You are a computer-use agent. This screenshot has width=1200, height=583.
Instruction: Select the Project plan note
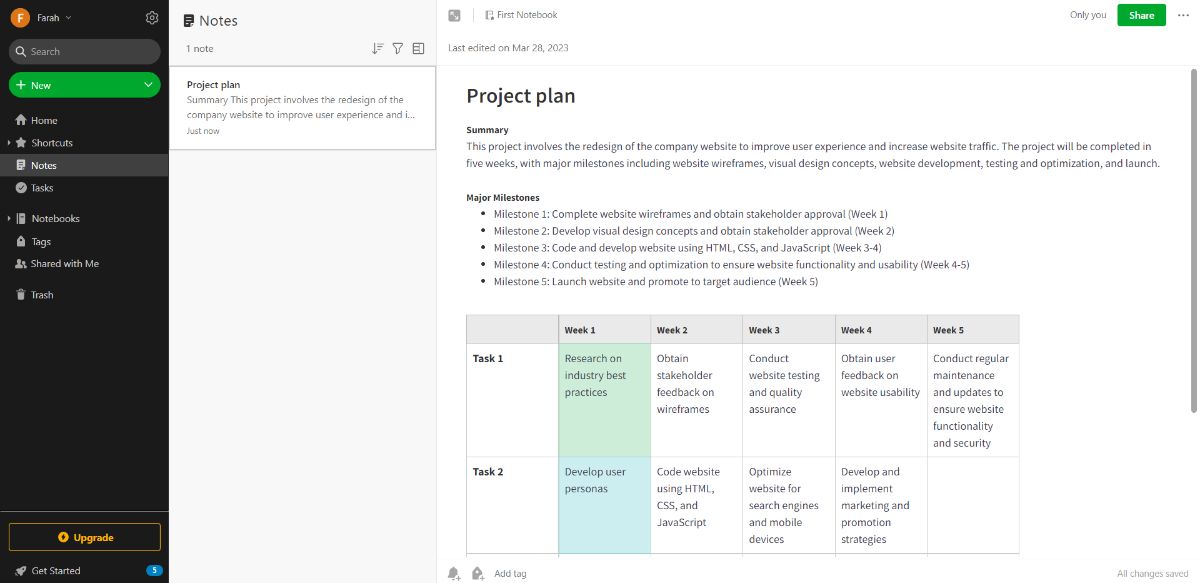tap(300, 105)
